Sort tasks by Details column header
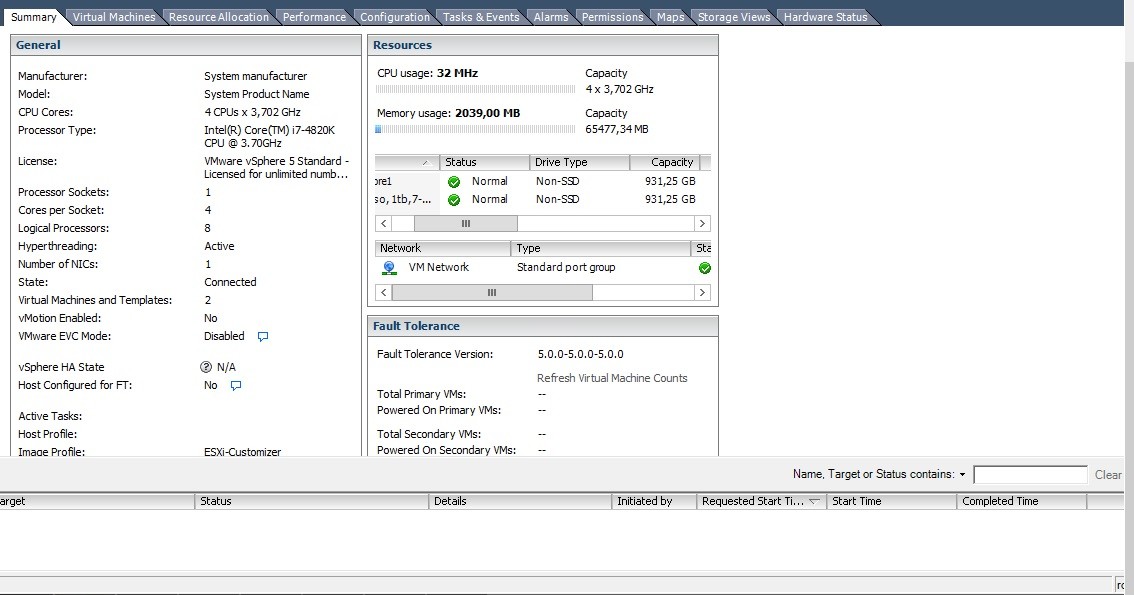This screenshot has width=1134, height=595. [520, 502]
